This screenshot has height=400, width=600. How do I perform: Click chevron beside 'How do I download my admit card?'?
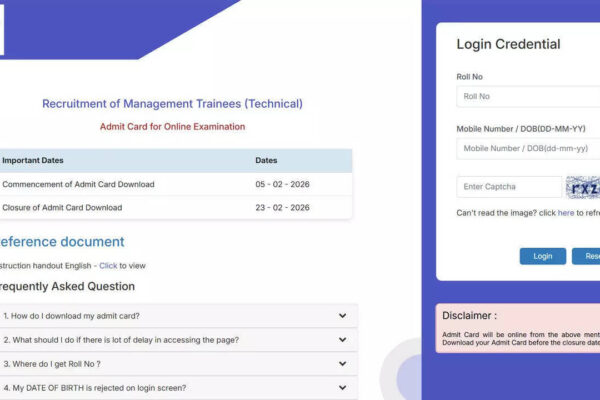(342, 316)
